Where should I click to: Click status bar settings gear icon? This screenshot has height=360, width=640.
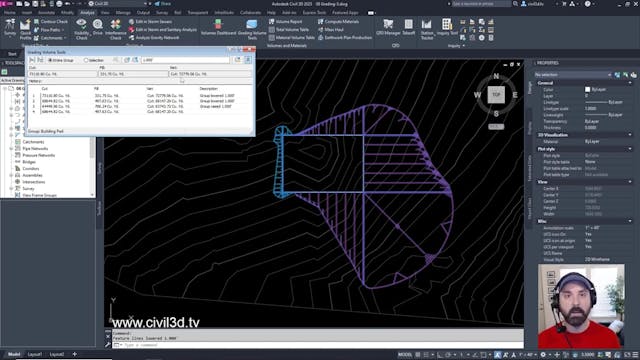tap(543, 355)
